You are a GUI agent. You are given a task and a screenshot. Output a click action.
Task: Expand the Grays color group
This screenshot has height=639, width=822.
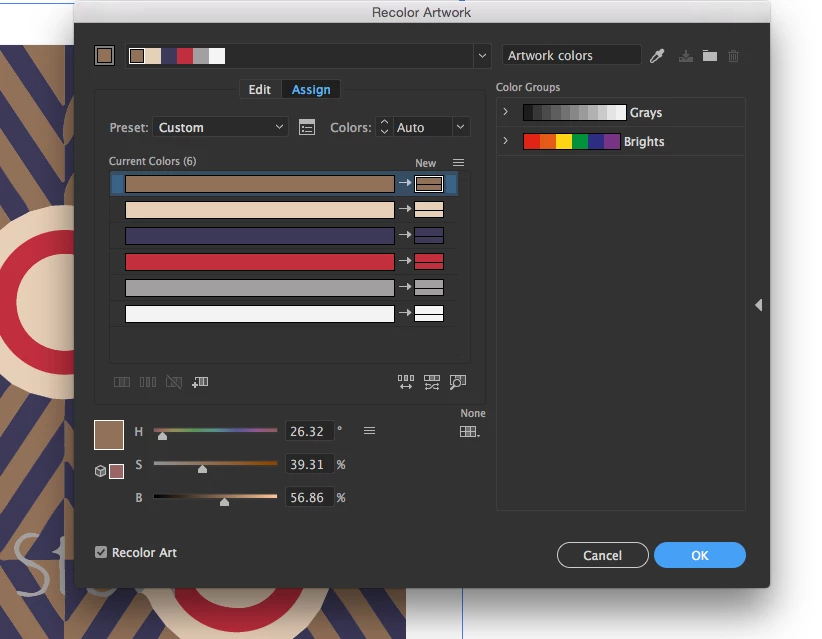tap(505, 112)
